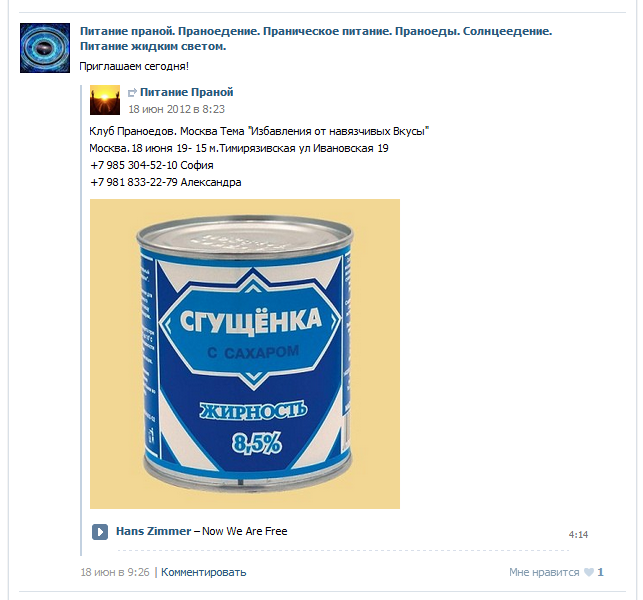Seek on the dashed audio progress line

[343, 550]
